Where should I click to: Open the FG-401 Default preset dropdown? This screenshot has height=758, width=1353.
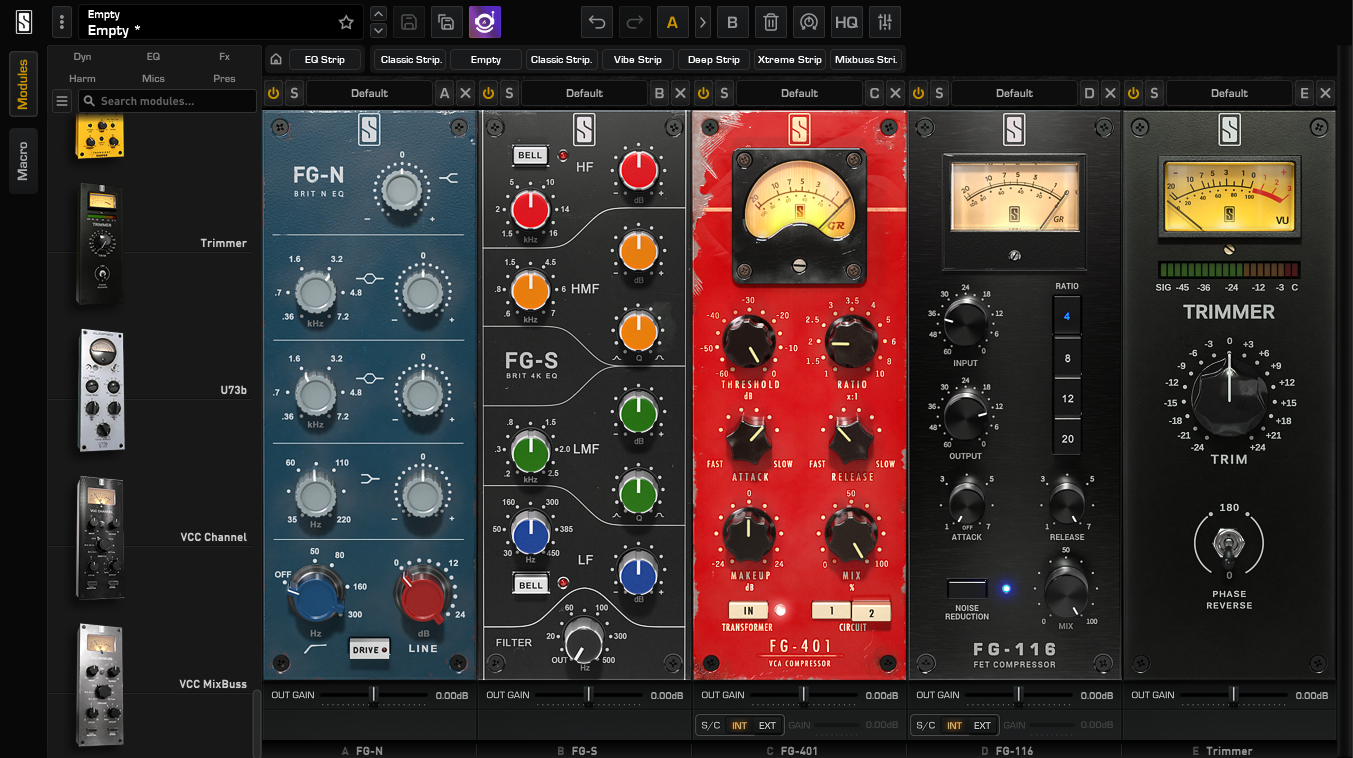799,93
